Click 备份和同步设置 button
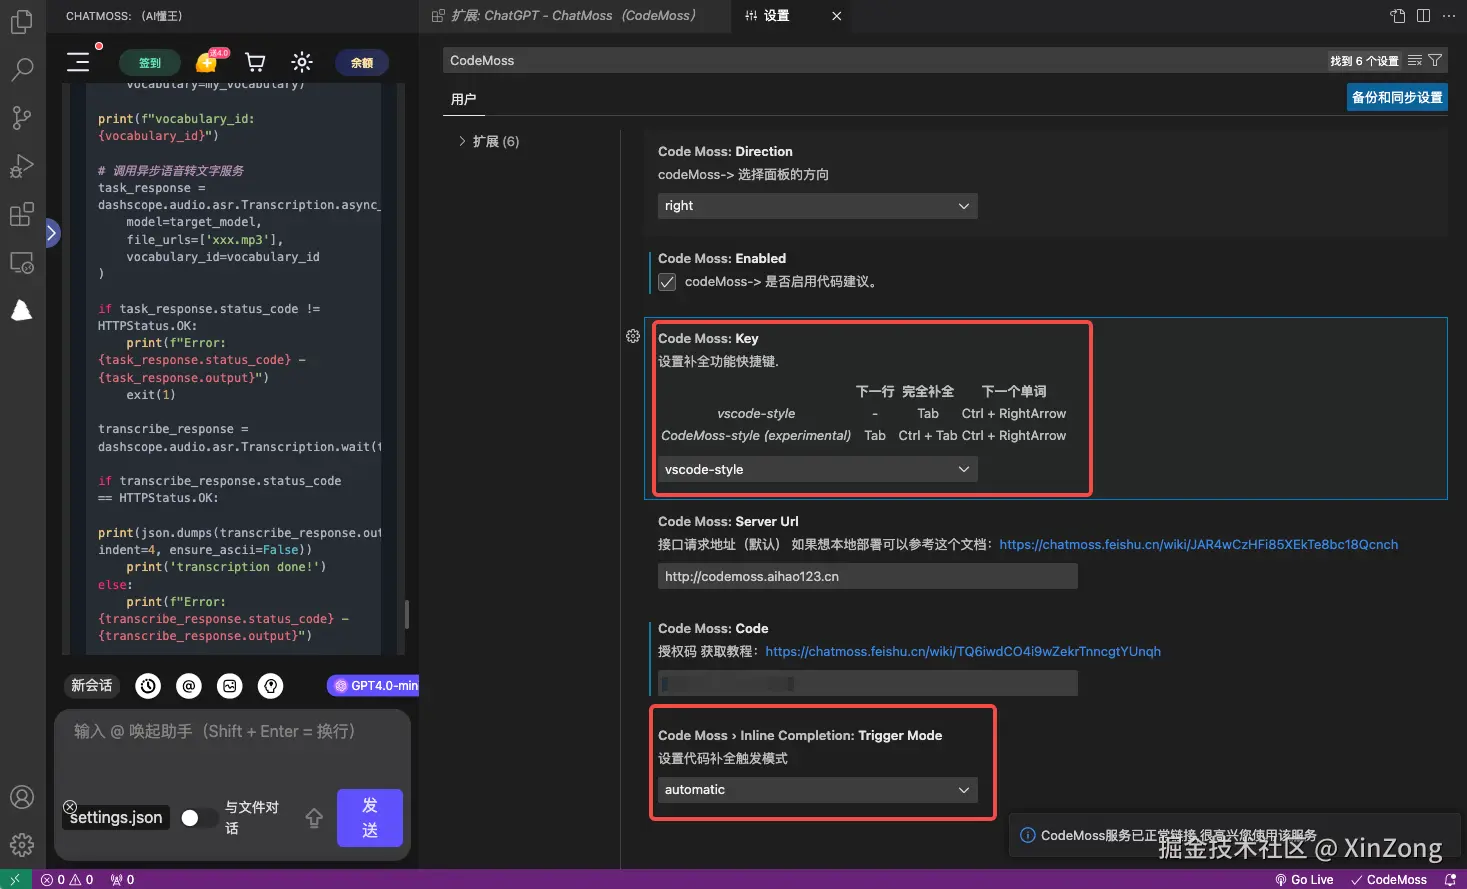1467x889 pixels. 1397,97
